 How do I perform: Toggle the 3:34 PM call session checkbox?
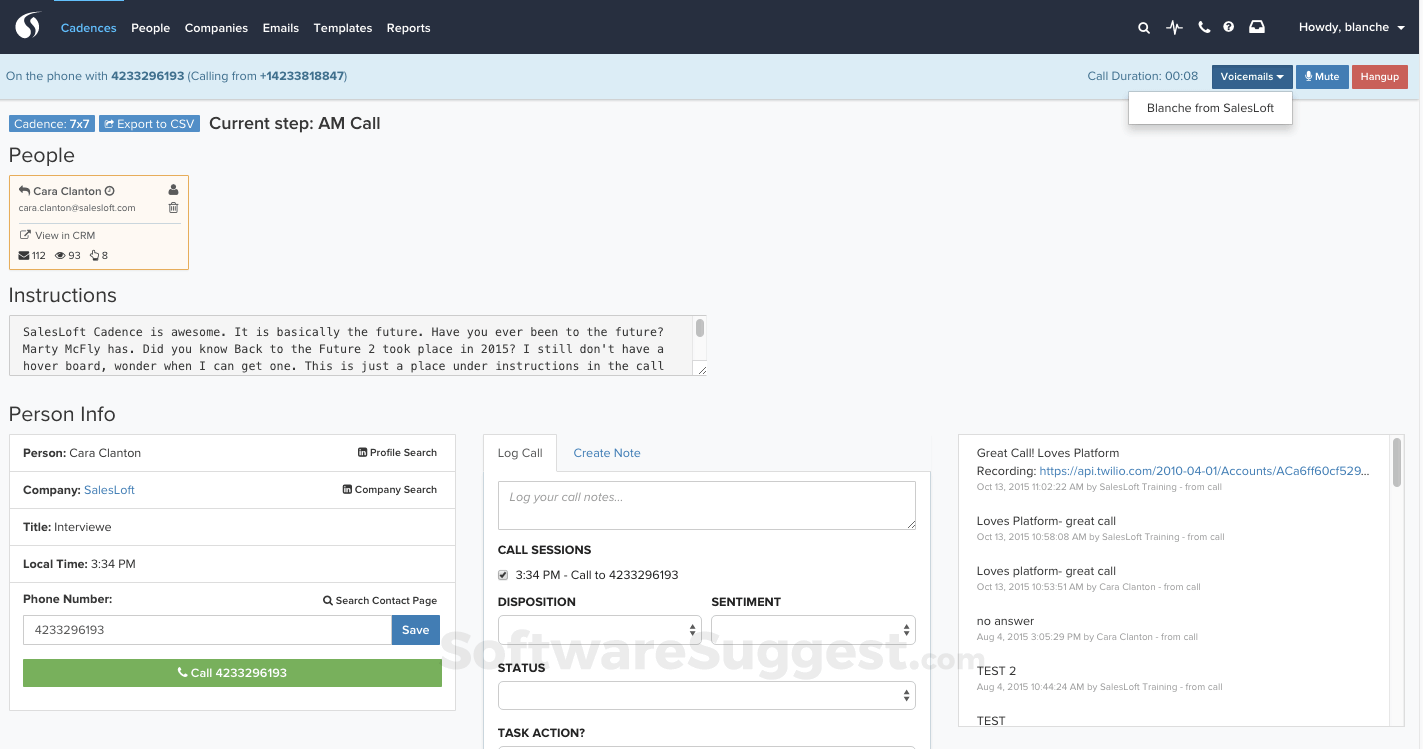503,575
